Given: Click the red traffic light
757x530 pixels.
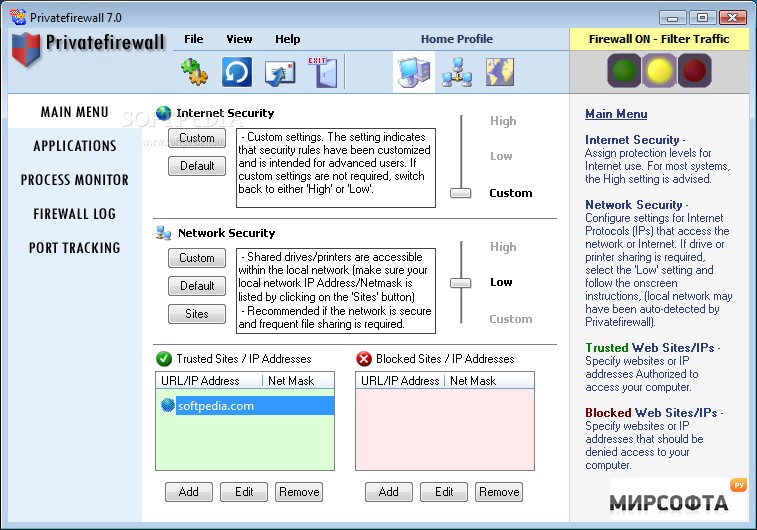Looking at the screenshot, I should tap(695, 70).
